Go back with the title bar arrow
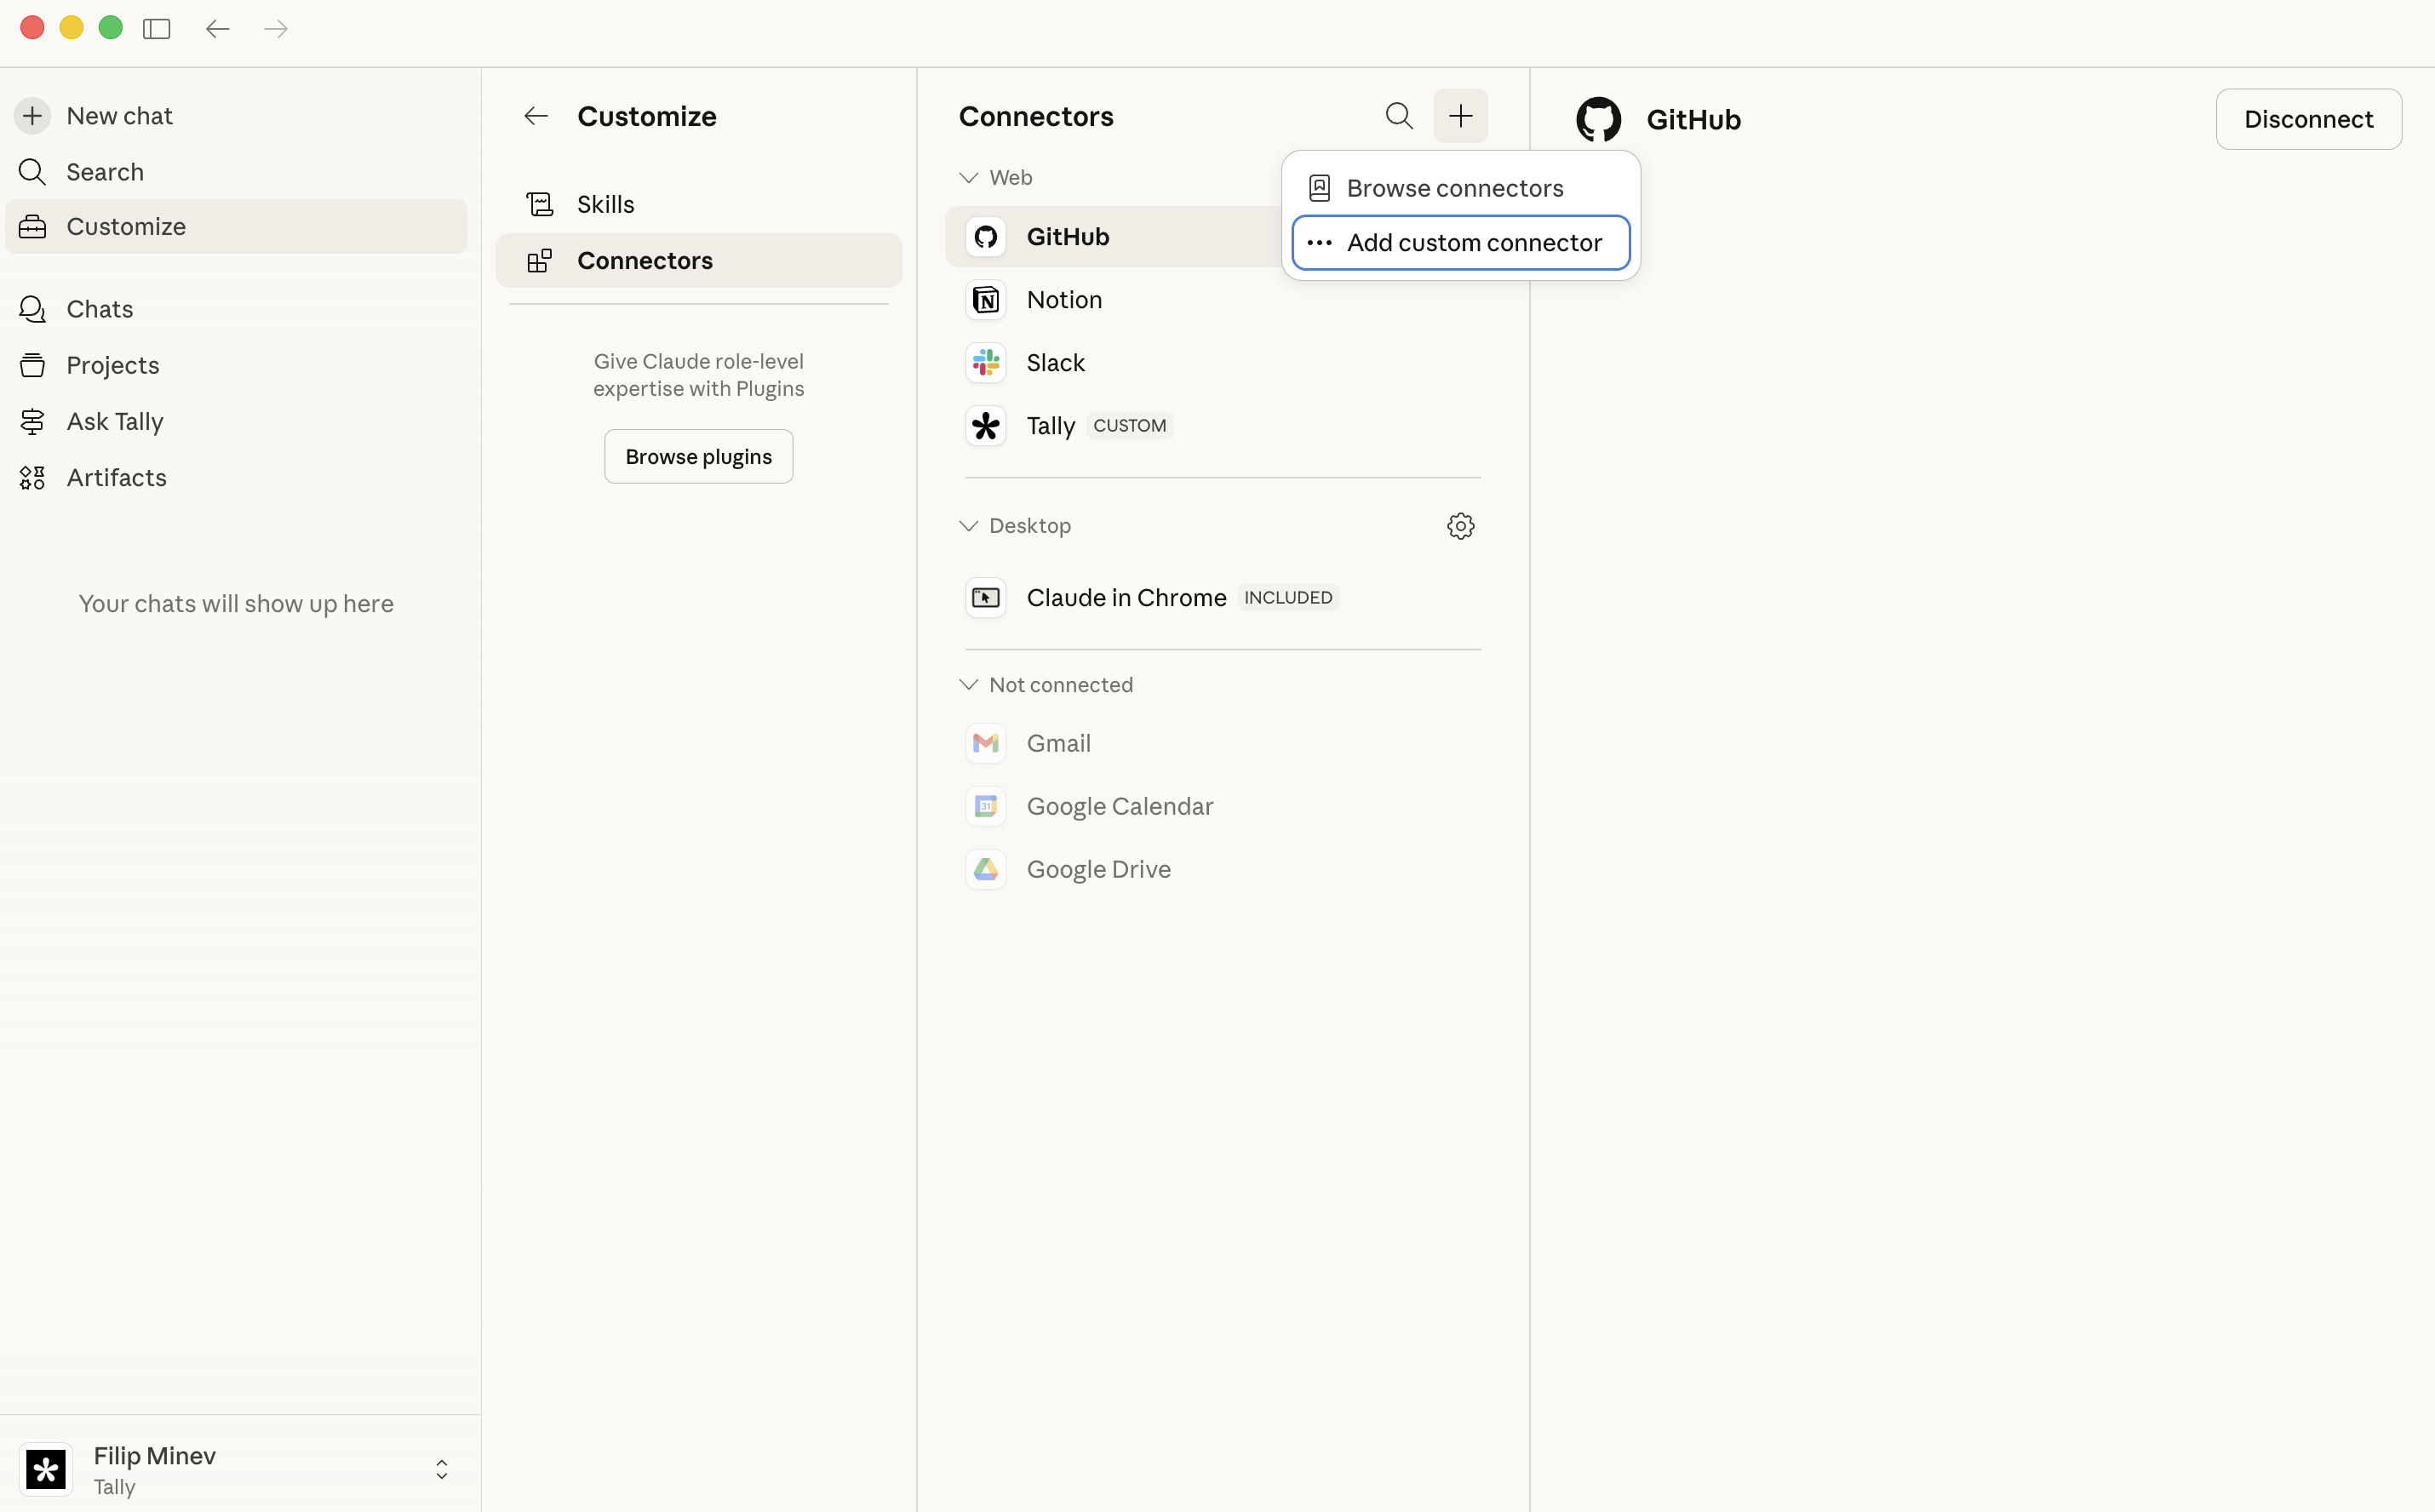2435x1512 pixels. 218,29
